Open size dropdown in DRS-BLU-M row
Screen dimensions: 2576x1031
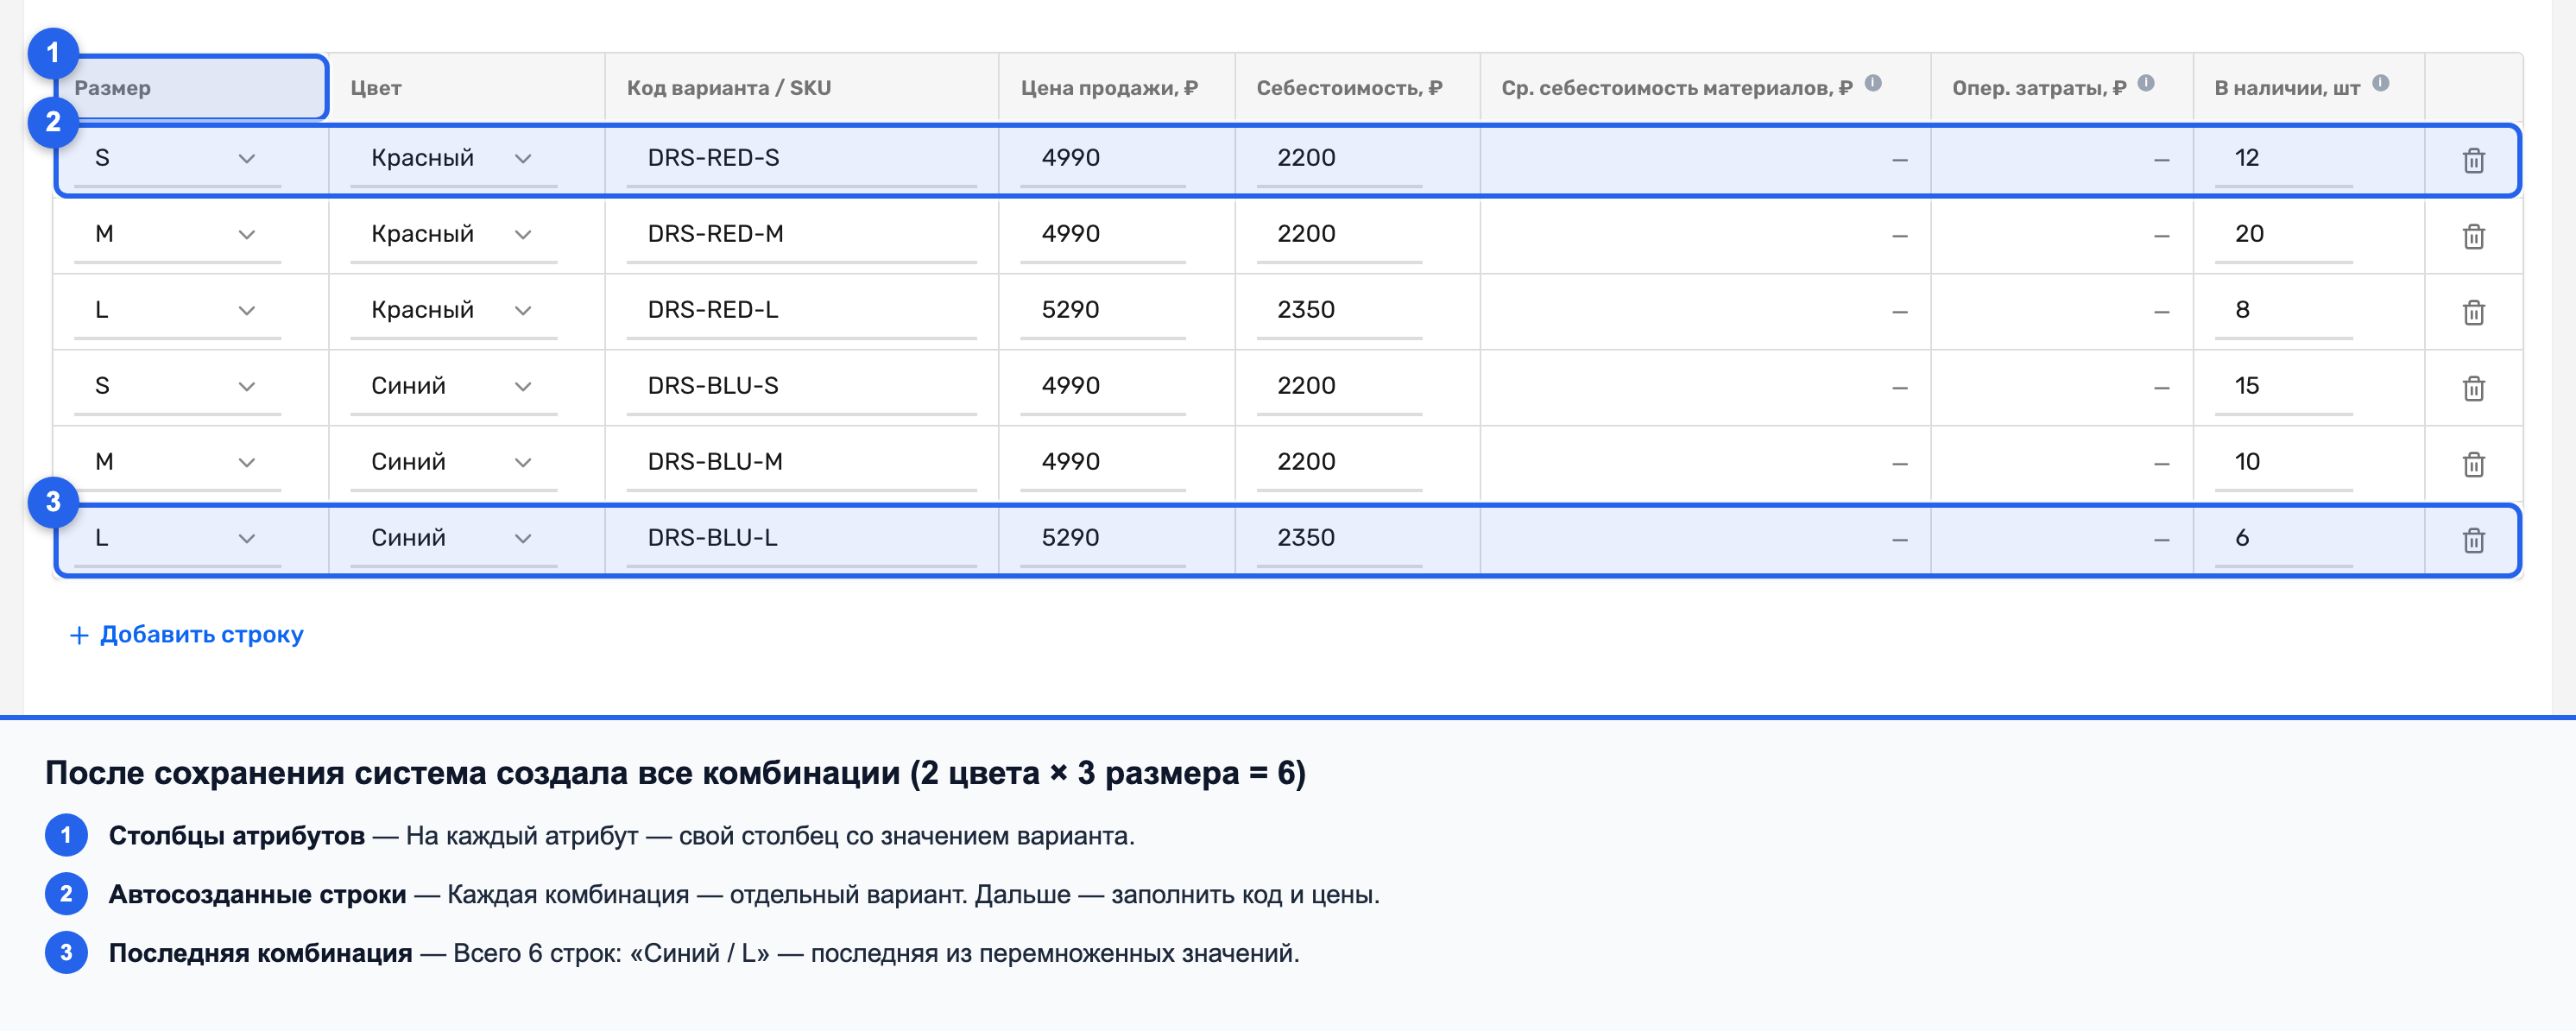click(177, 462)
